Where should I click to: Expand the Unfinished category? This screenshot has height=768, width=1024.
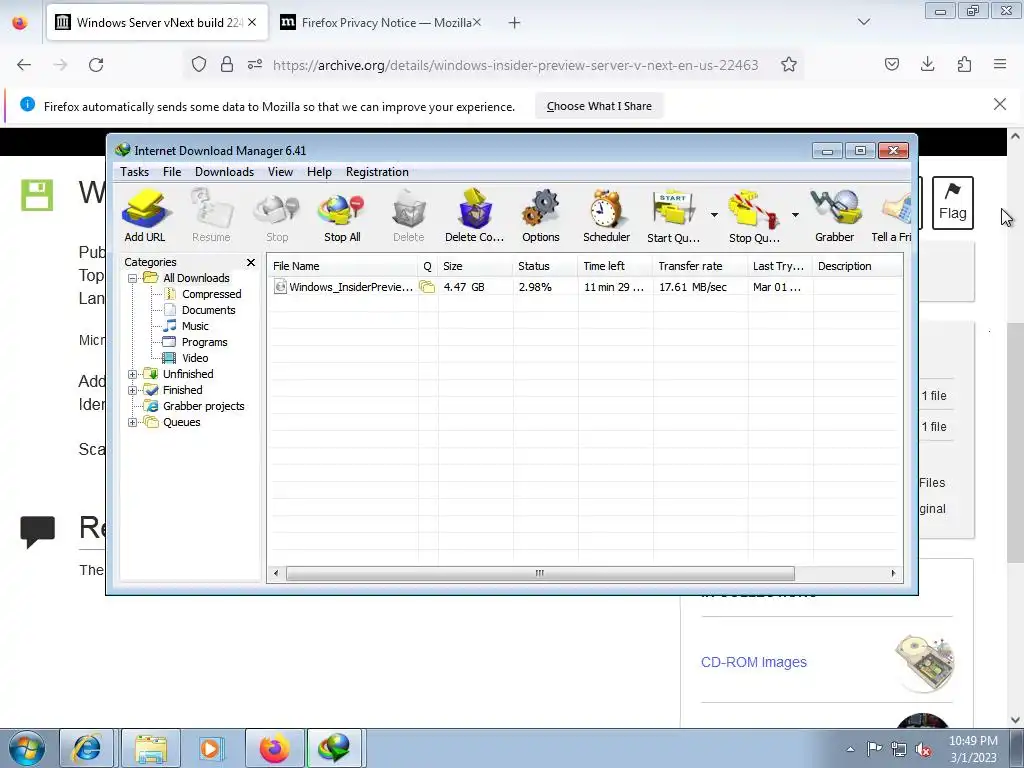point(133,374)
